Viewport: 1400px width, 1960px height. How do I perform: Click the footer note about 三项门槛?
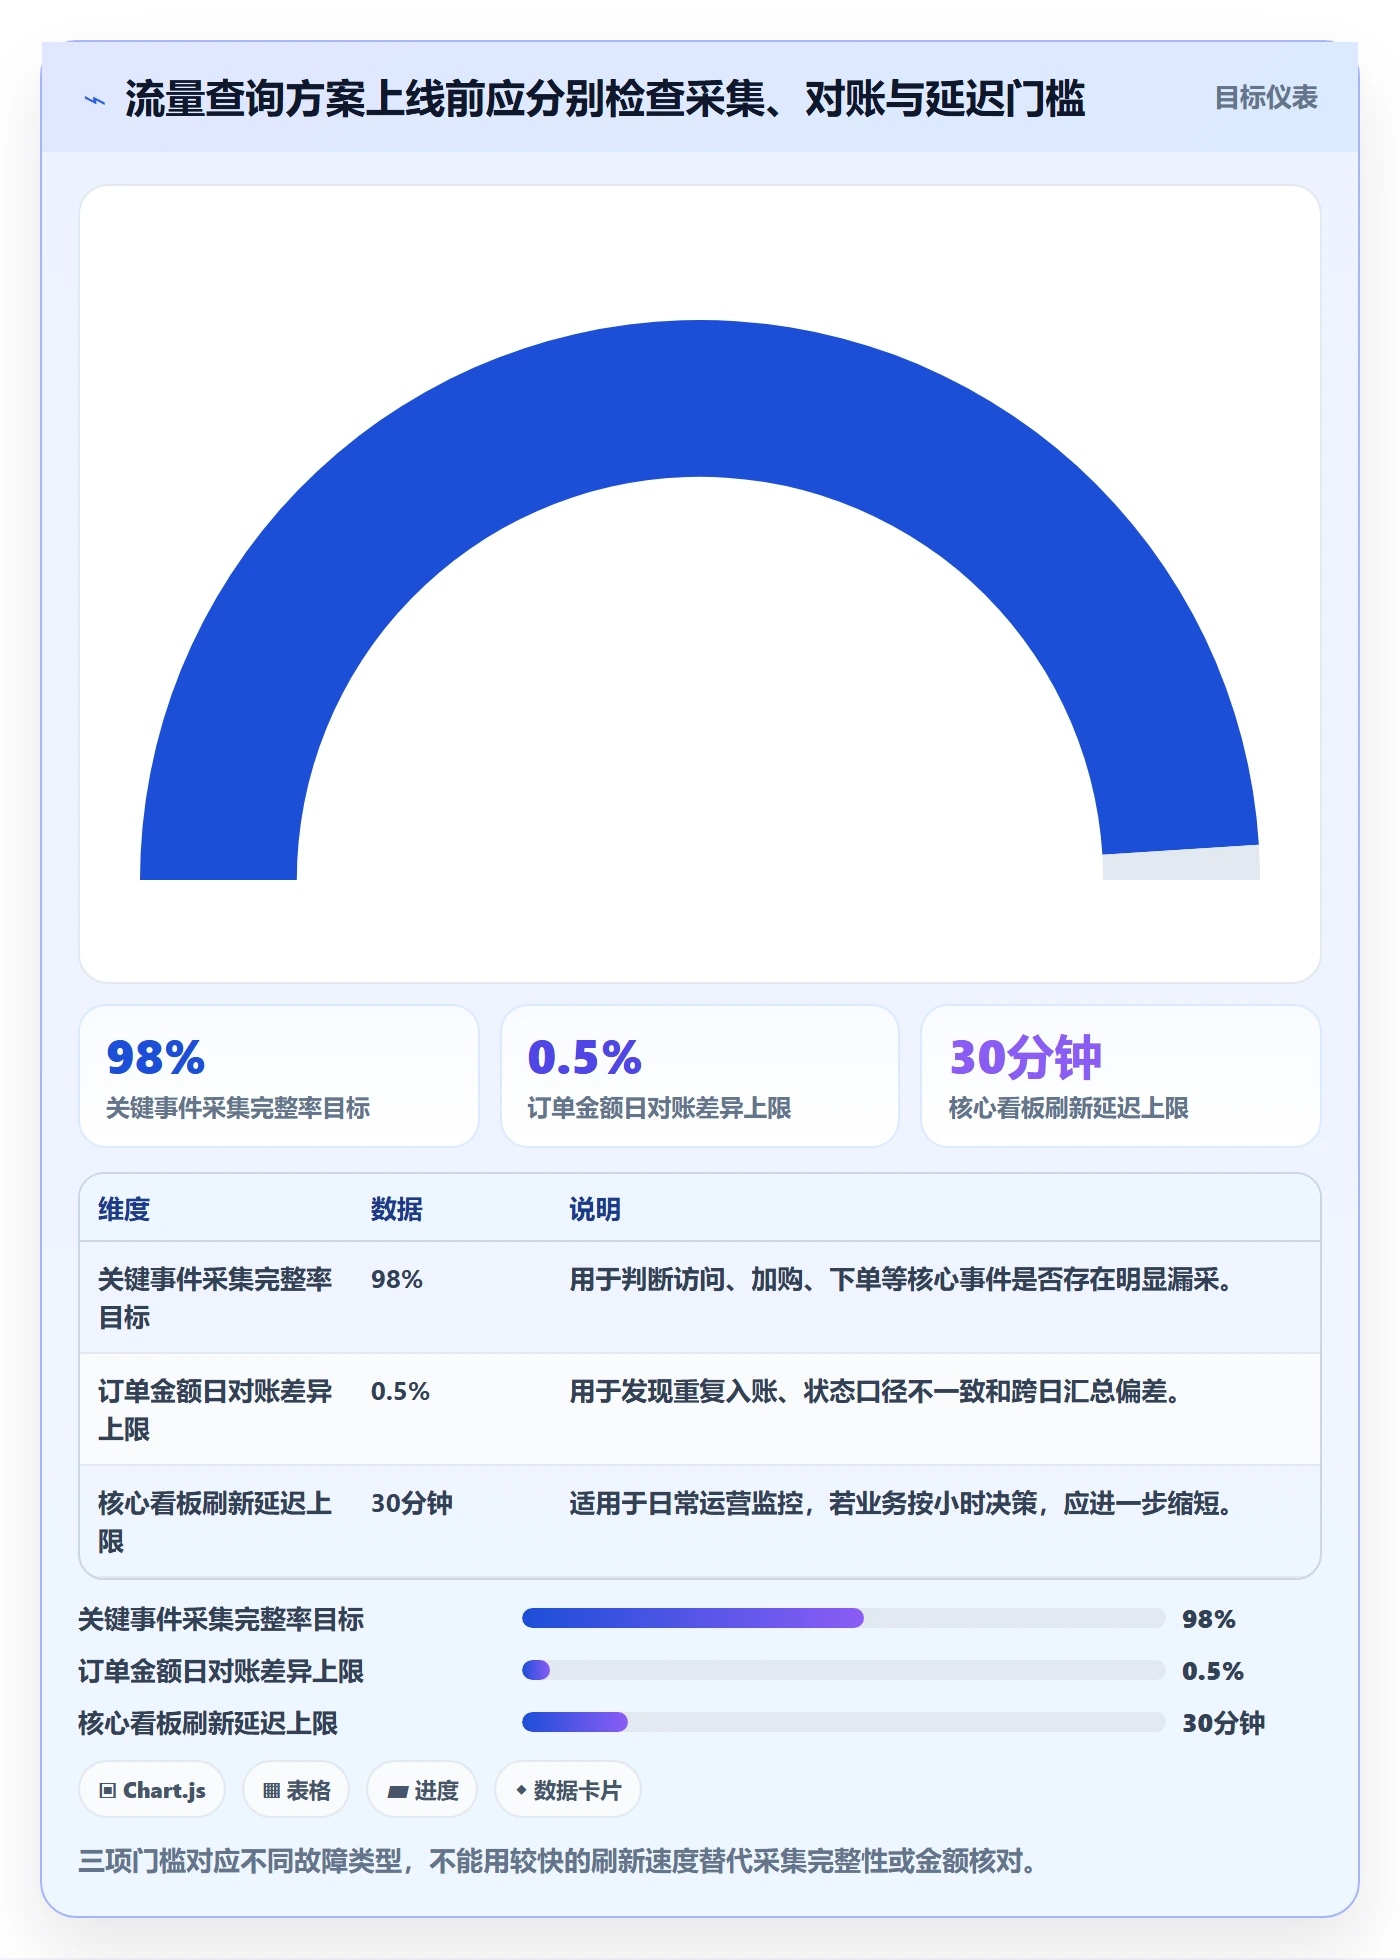[561, 1861]
